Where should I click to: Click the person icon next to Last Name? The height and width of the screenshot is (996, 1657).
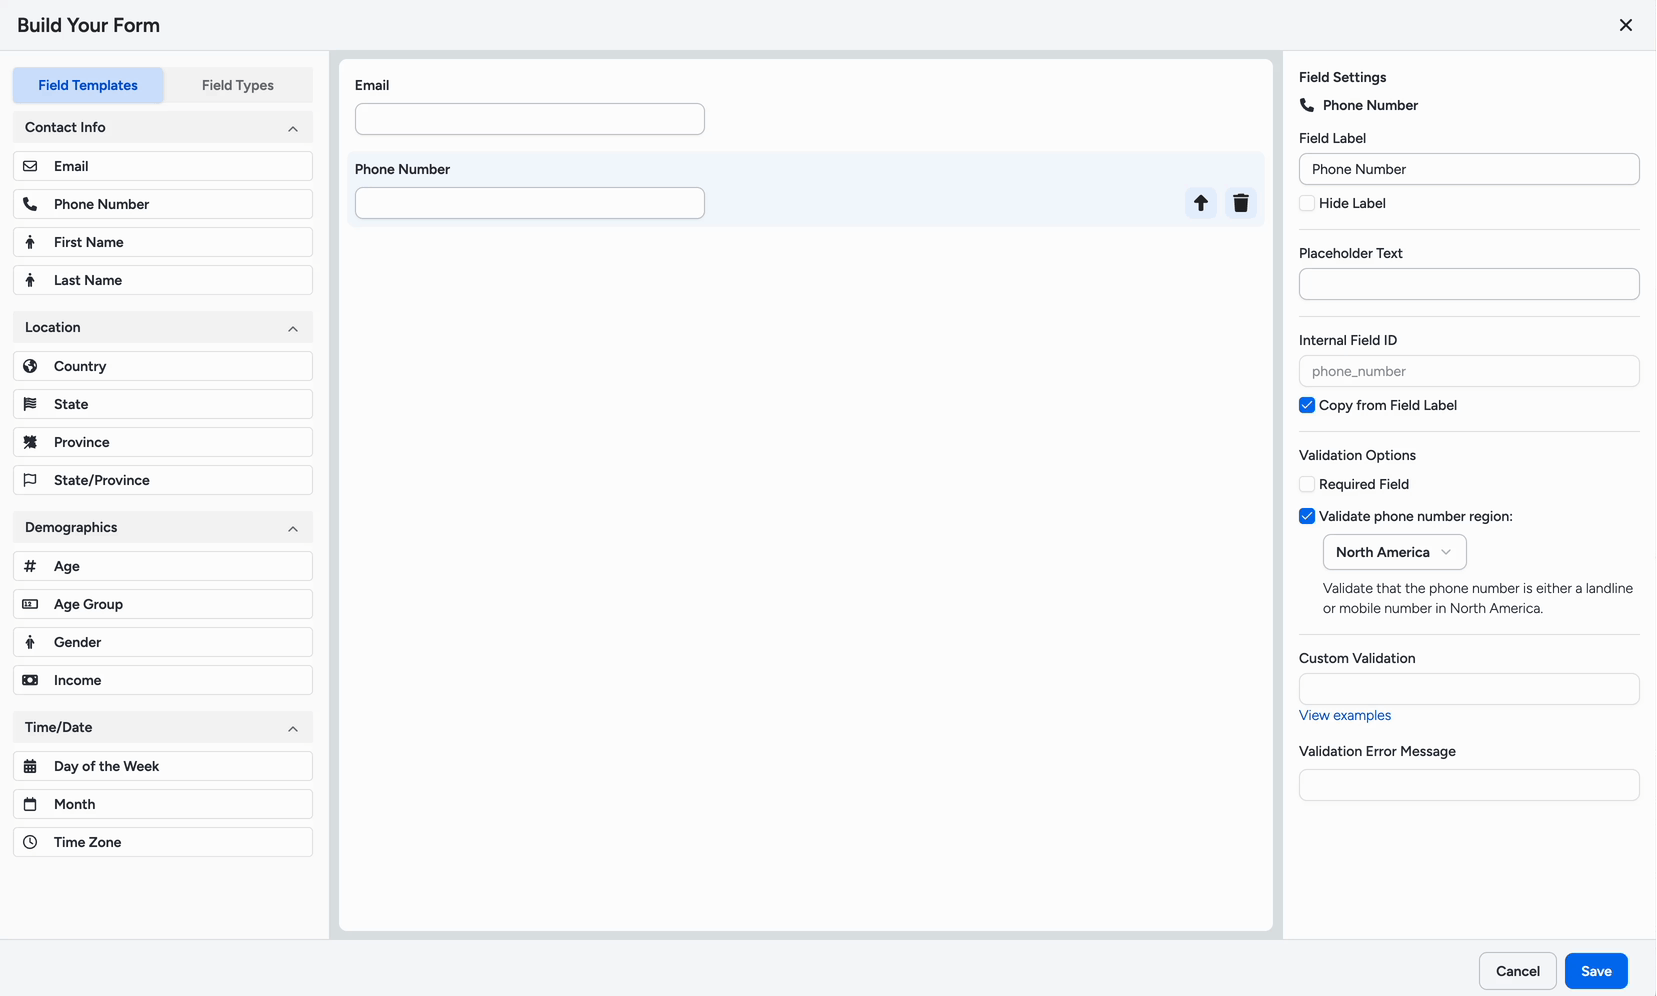30,280
